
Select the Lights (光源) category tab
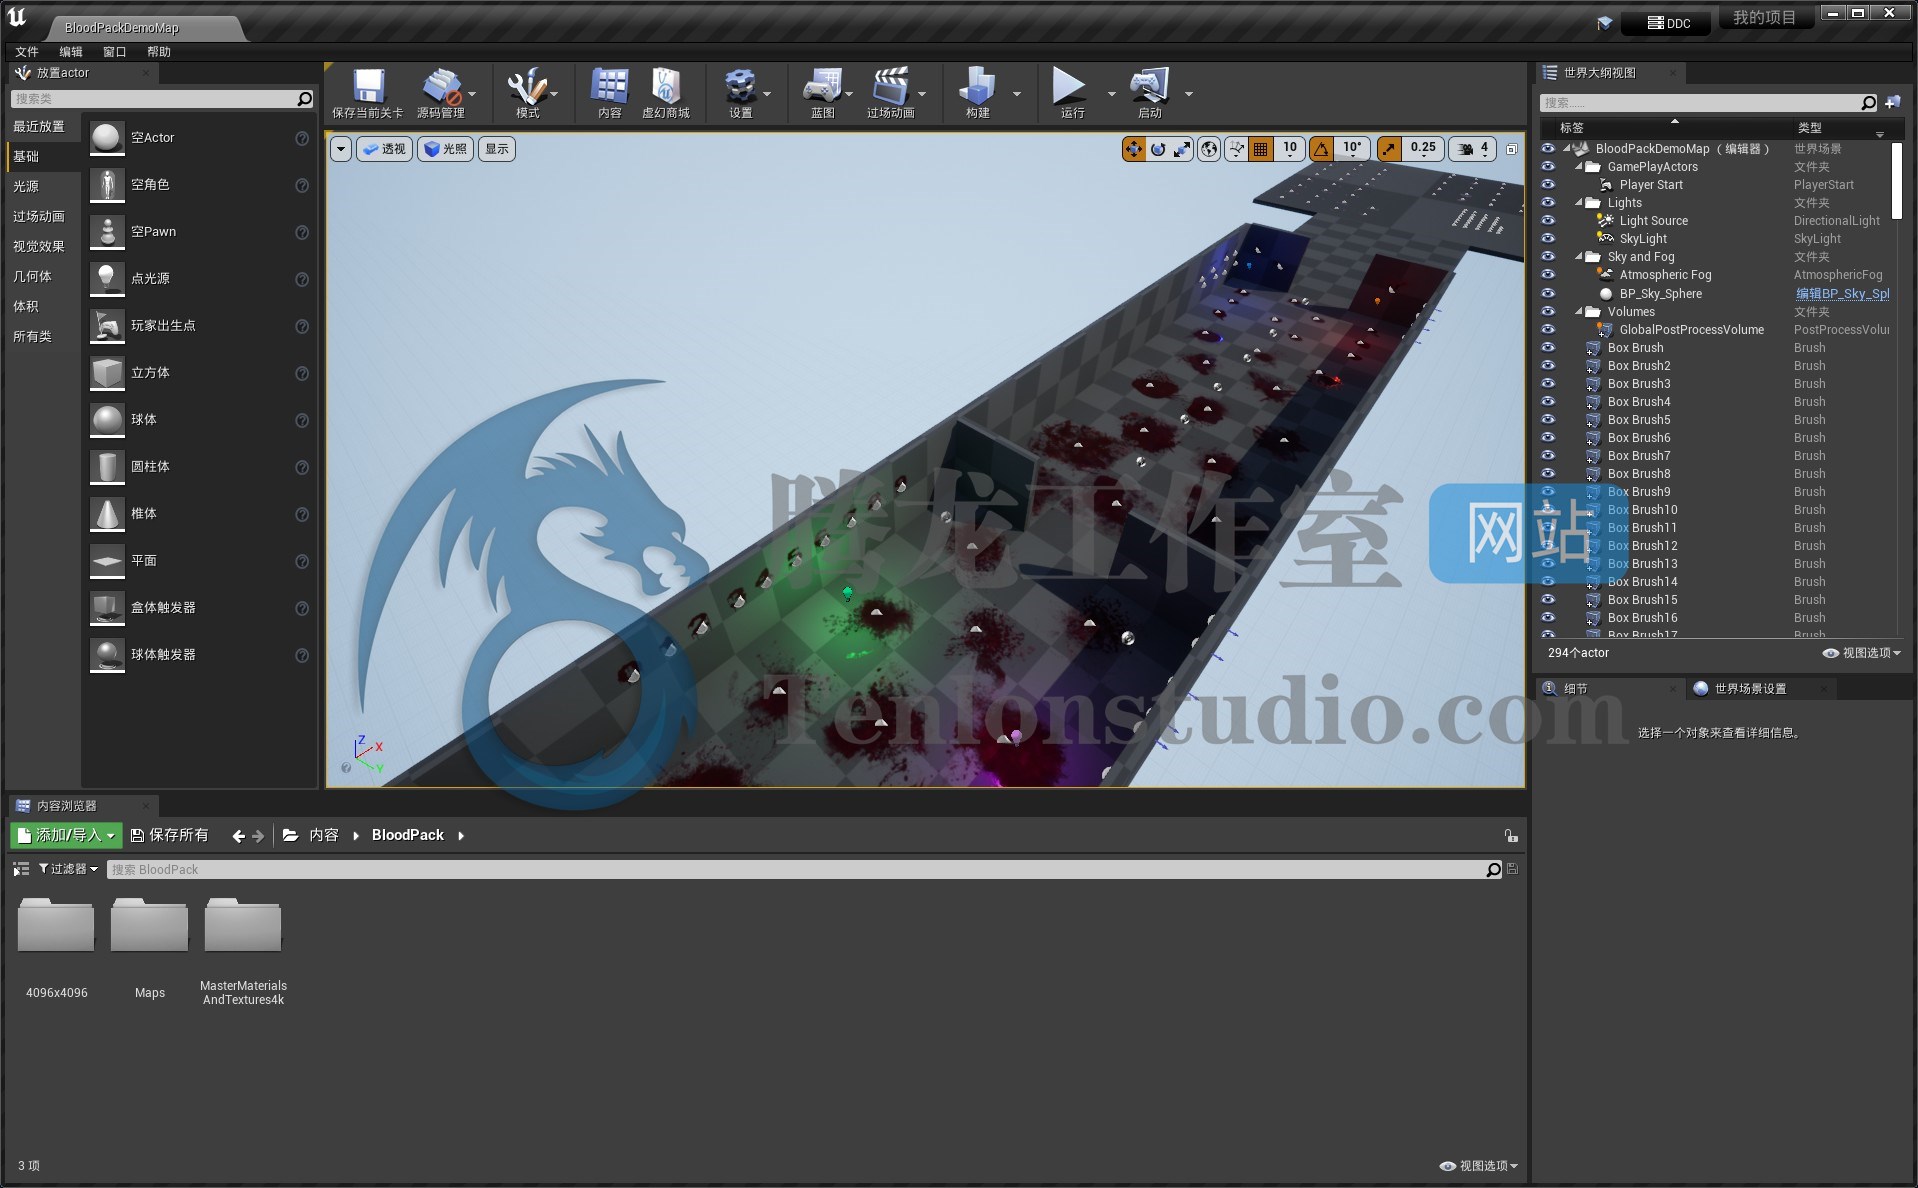coord(26,187)
